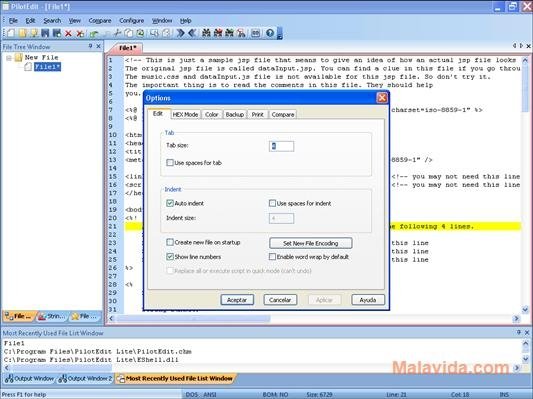Viewport: 533px width, 399px height.
Task: Click the Paste toolbar icon
Action: tap(140, 33)
